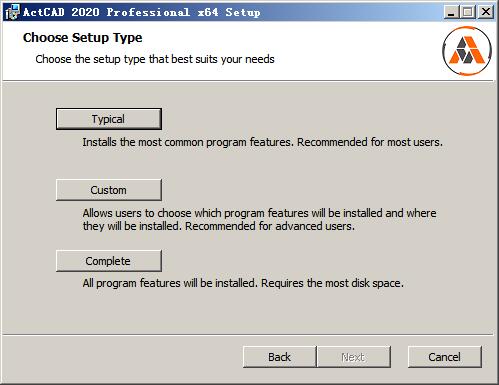This screenshot has width=499, height=385.
Task: Click the Choose Setup Type heading
Action: pyautogui.click(x=83, y=37)
